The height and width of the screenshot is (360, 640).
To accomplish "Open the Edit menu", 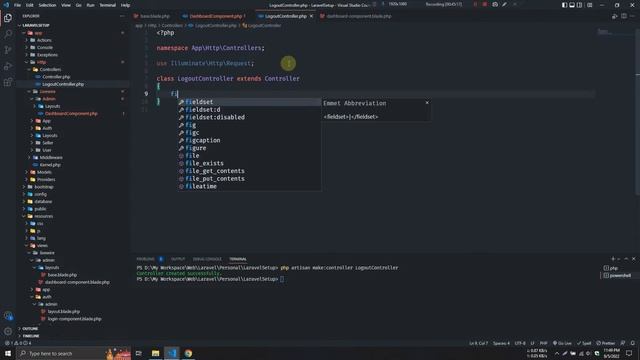I will coord(30,5).
